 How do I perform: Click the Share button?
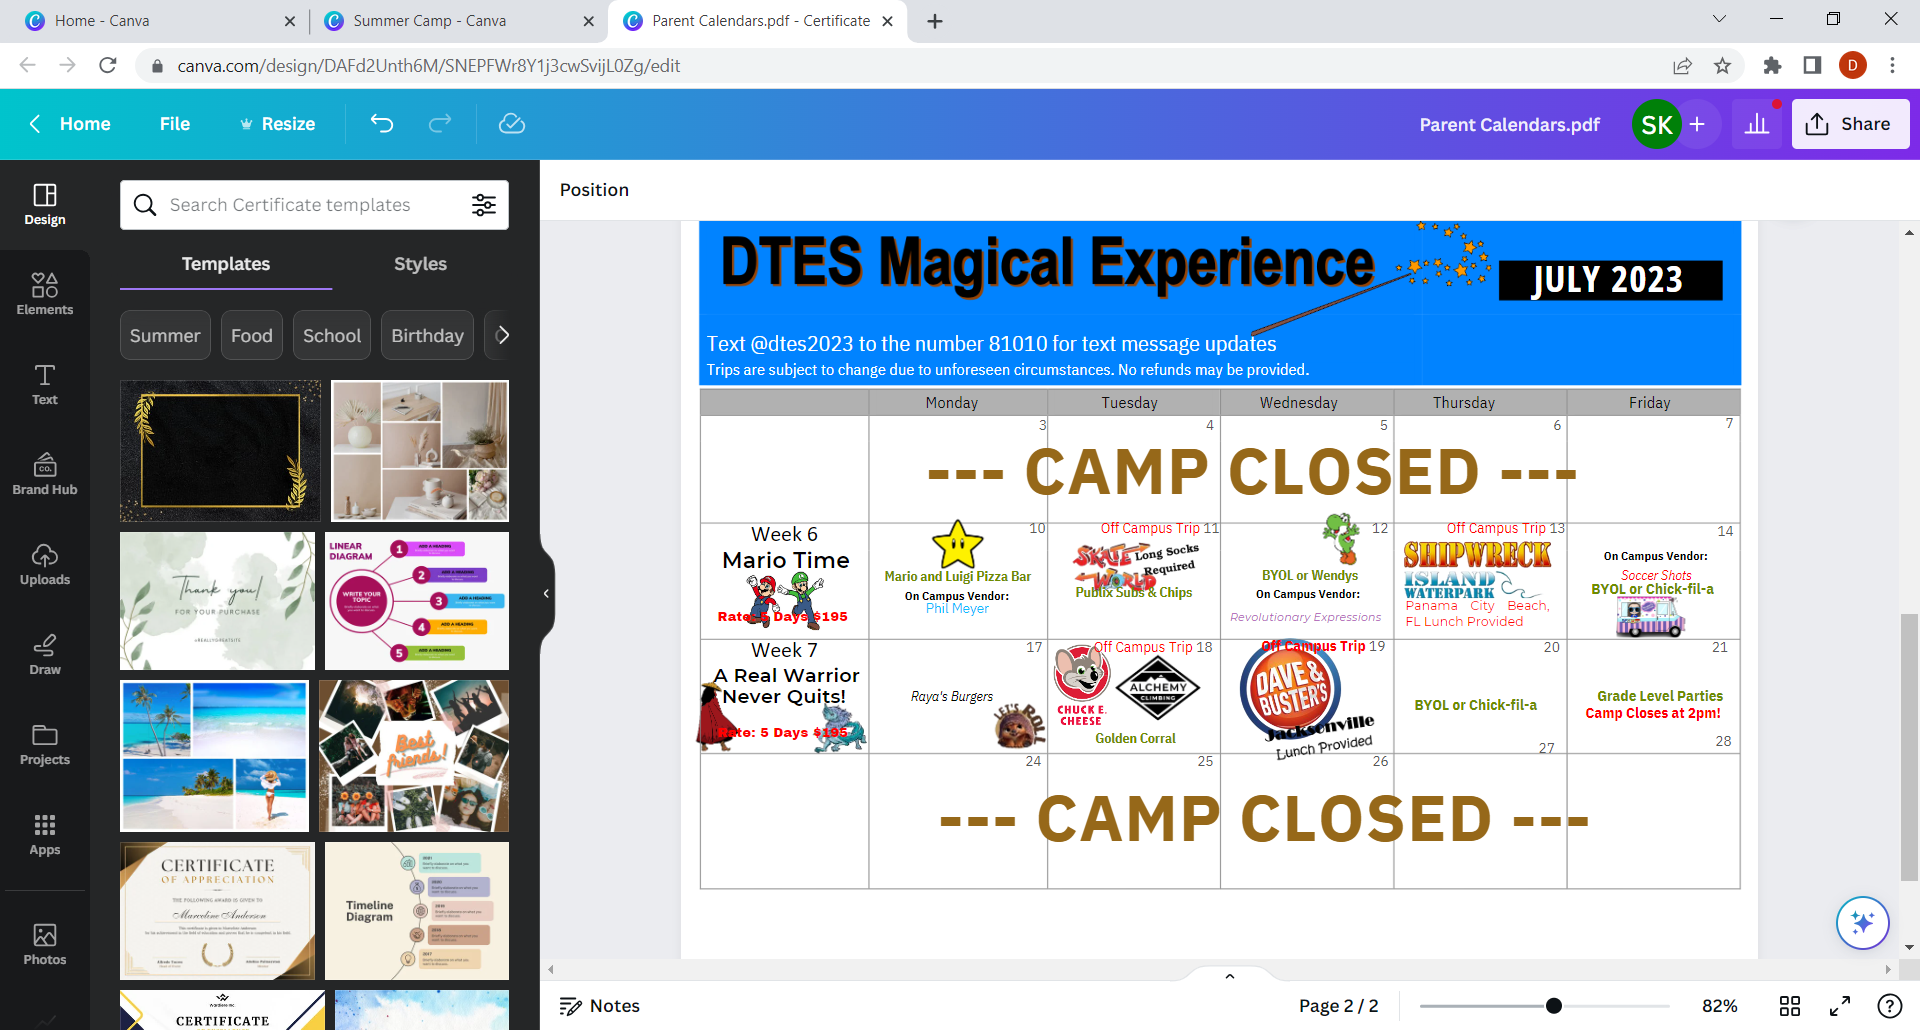coord(1850,124)
